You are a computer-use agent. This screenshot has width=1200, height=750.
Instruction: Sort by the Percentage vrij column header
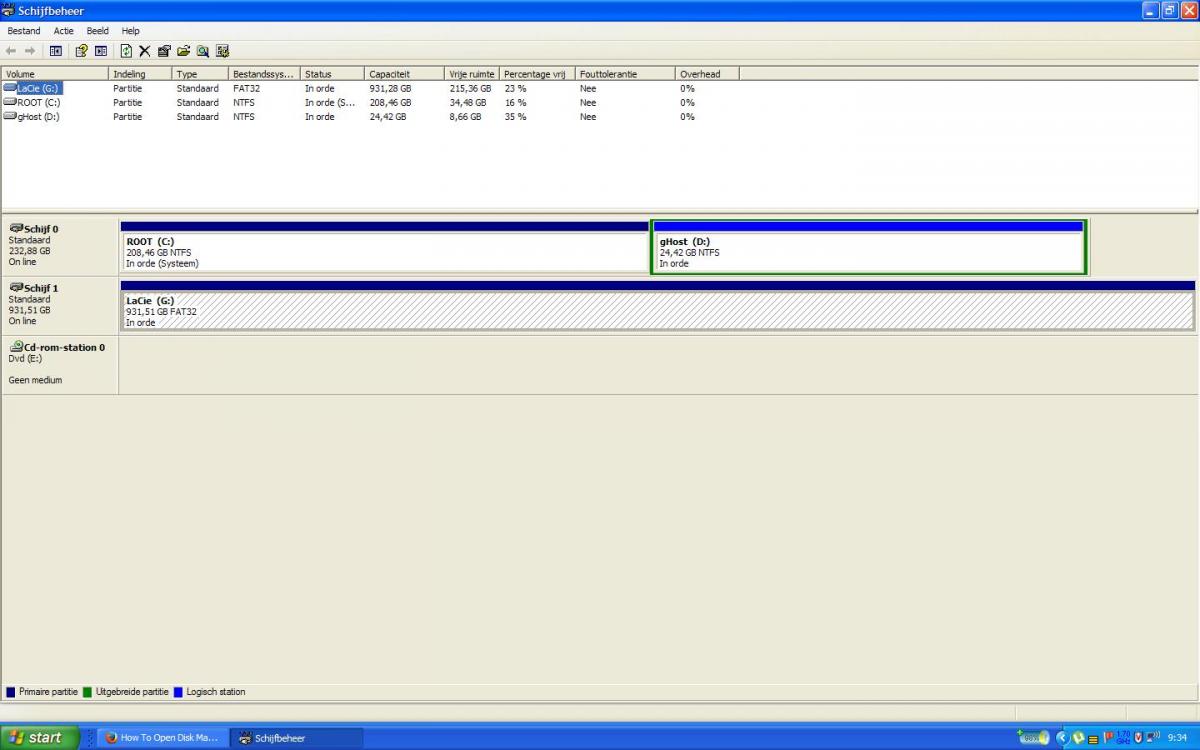pyautogui.click(x=538, y=74)
